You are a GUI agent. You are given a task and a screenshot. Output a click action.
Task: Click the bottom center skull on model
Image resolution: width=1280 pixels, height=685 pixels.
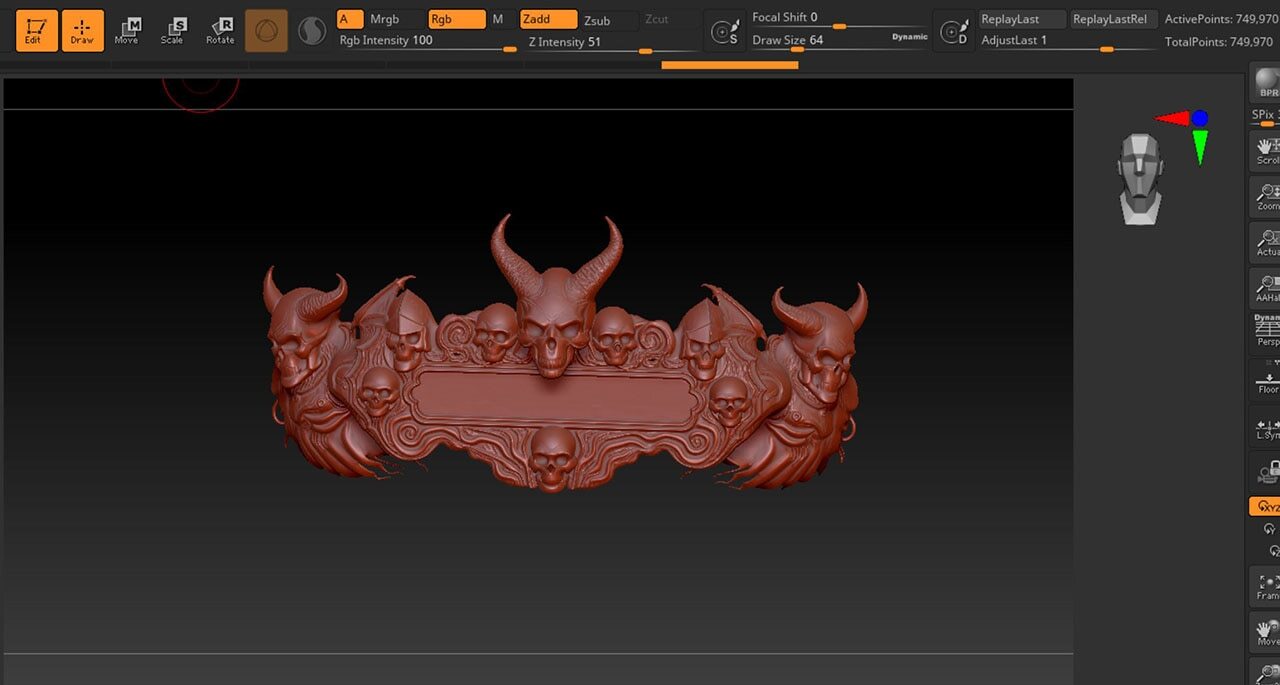pos(552,458)
